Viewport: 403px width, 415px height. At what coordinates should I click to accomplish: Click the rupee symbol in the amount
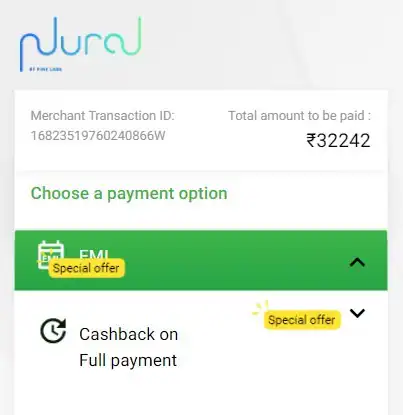click(x=310, y=140)
